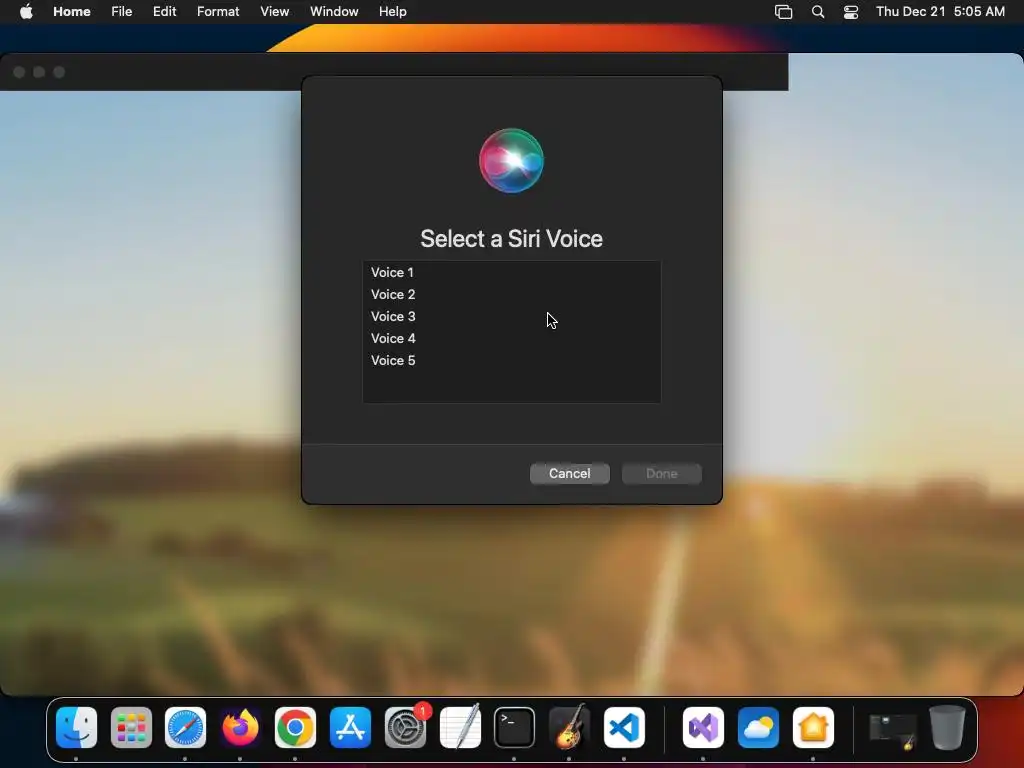
Task: Launch Safari from the Dock
Action: (x=185, y=728)
